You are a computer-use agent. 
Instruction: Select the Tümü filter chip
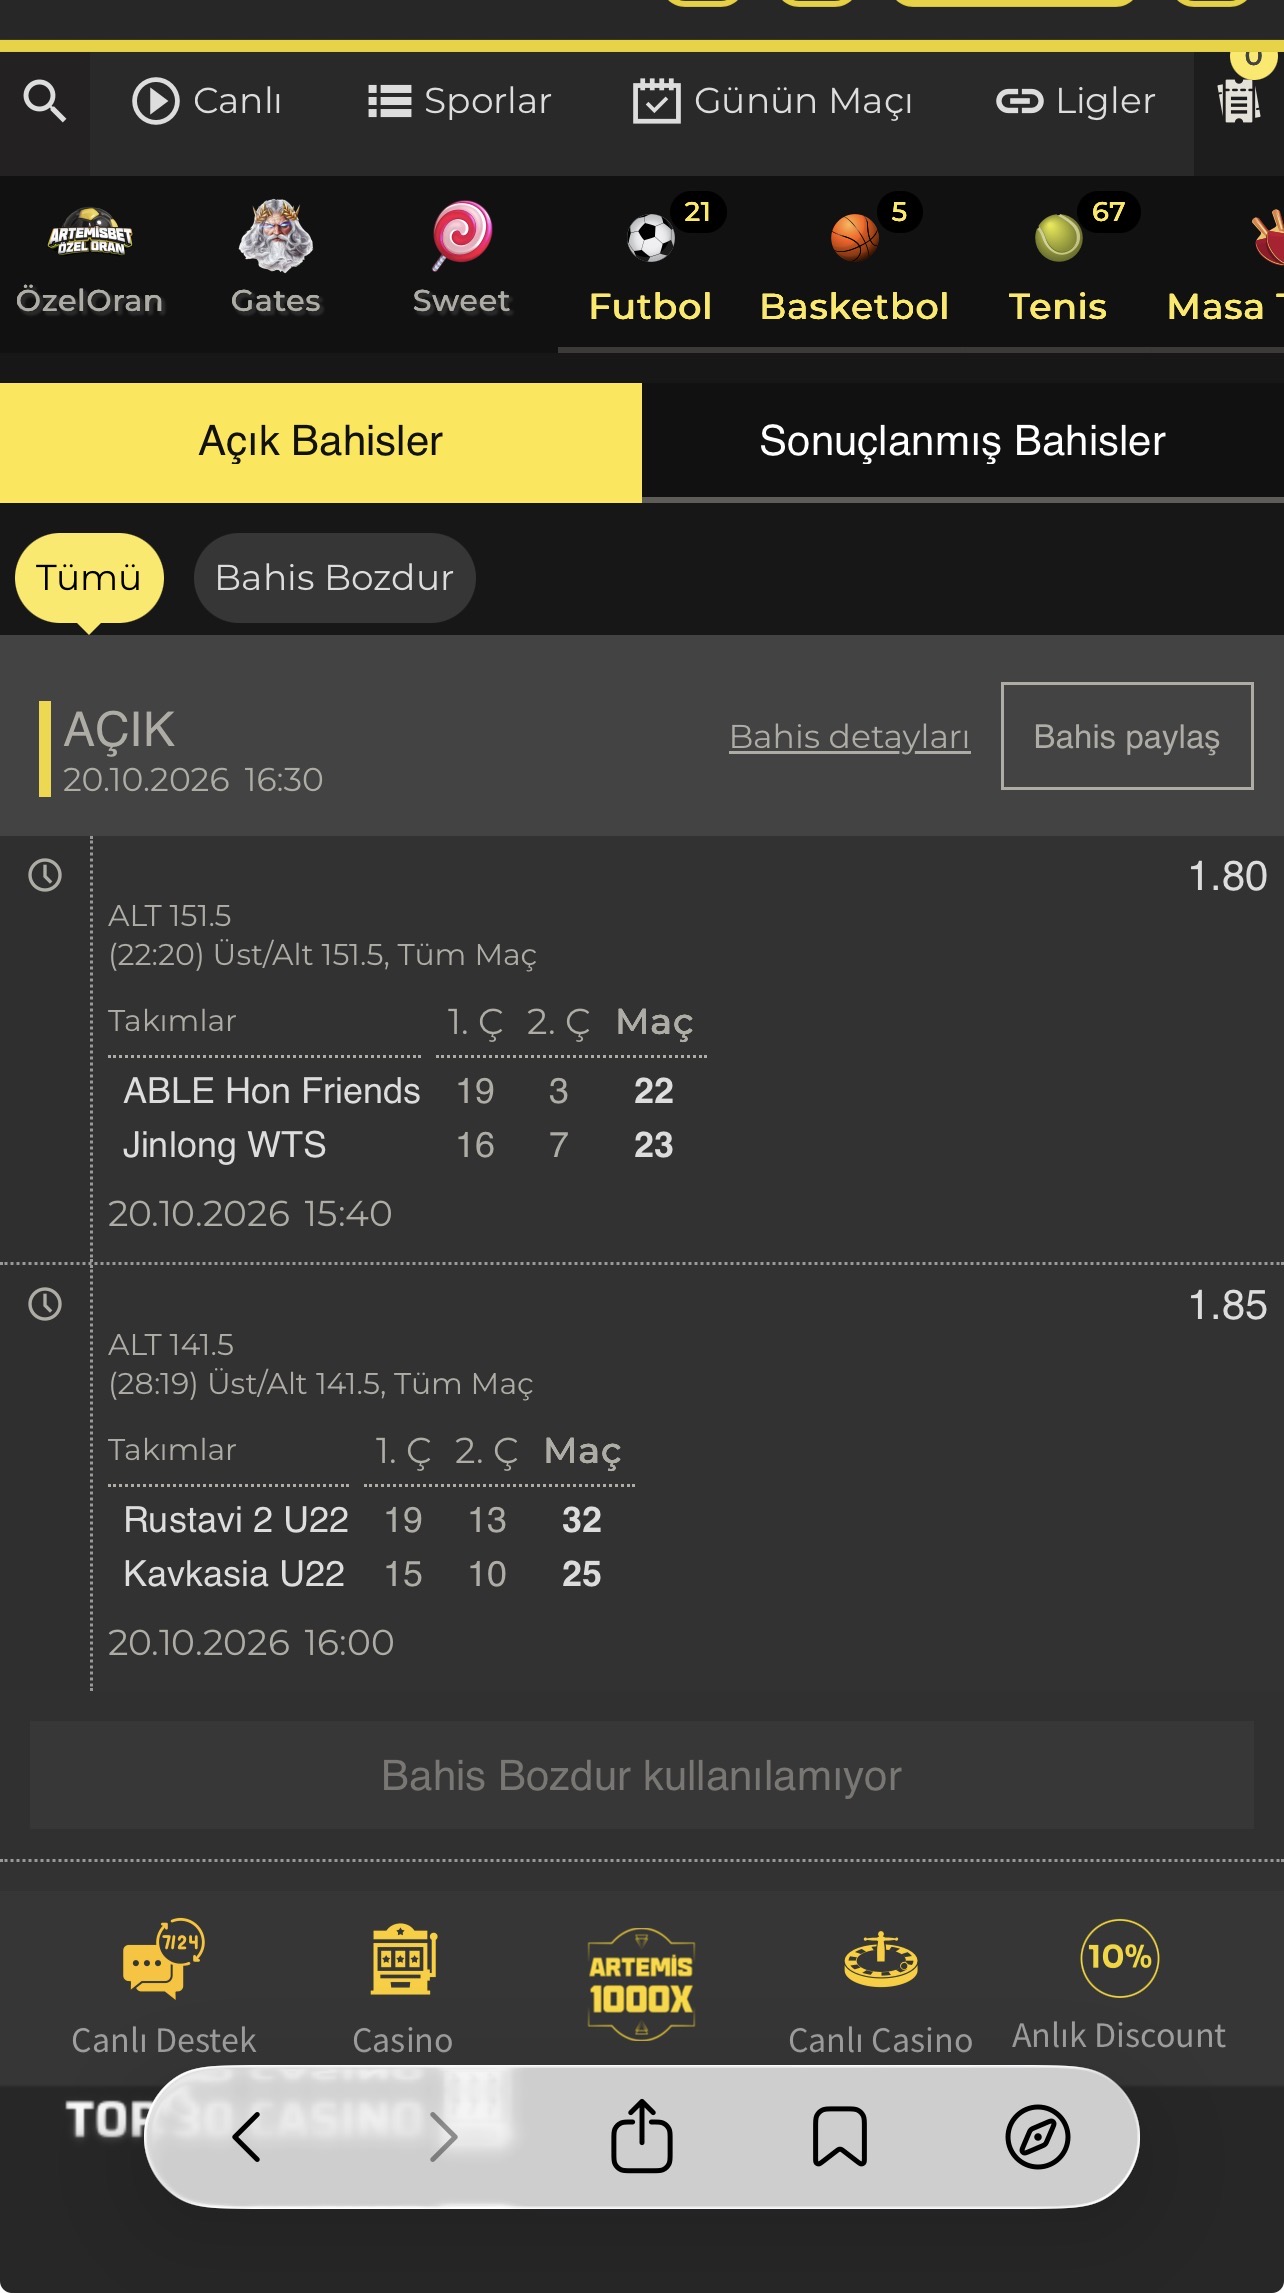coord(89,578)
